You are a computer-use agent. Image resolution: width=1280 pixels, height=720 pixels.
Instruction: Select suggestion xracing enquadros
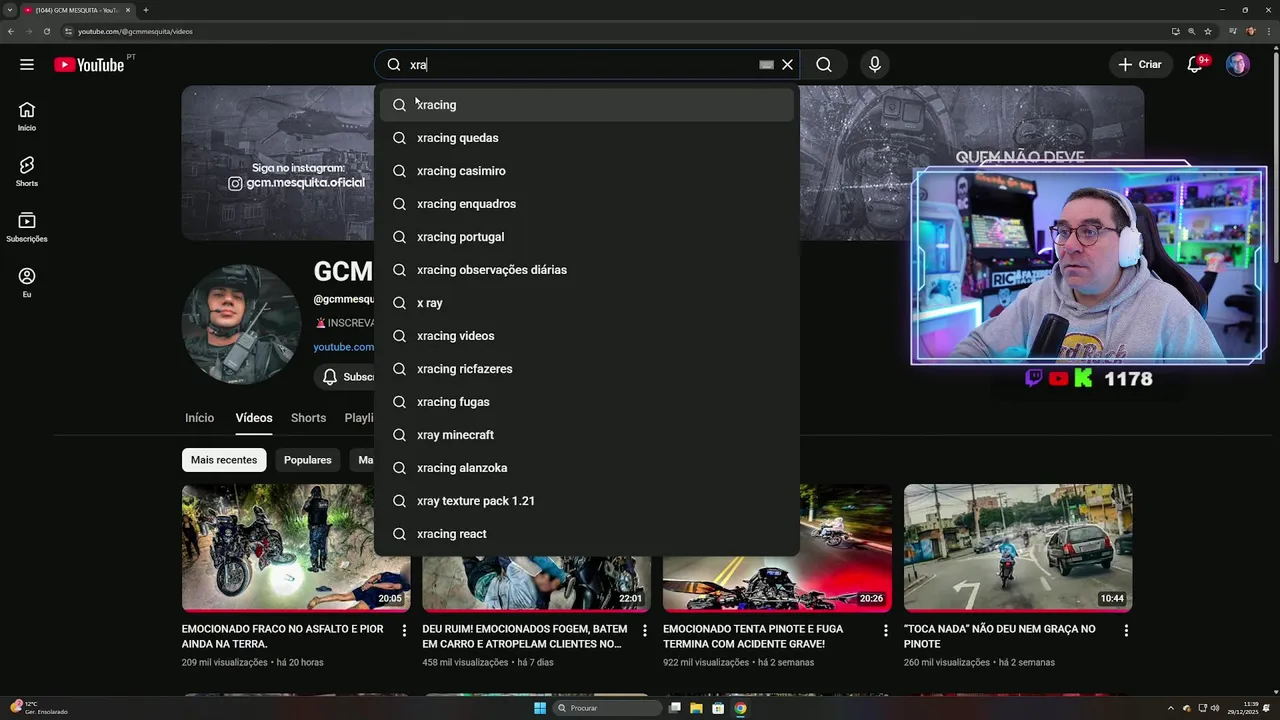tap(587, 204)
